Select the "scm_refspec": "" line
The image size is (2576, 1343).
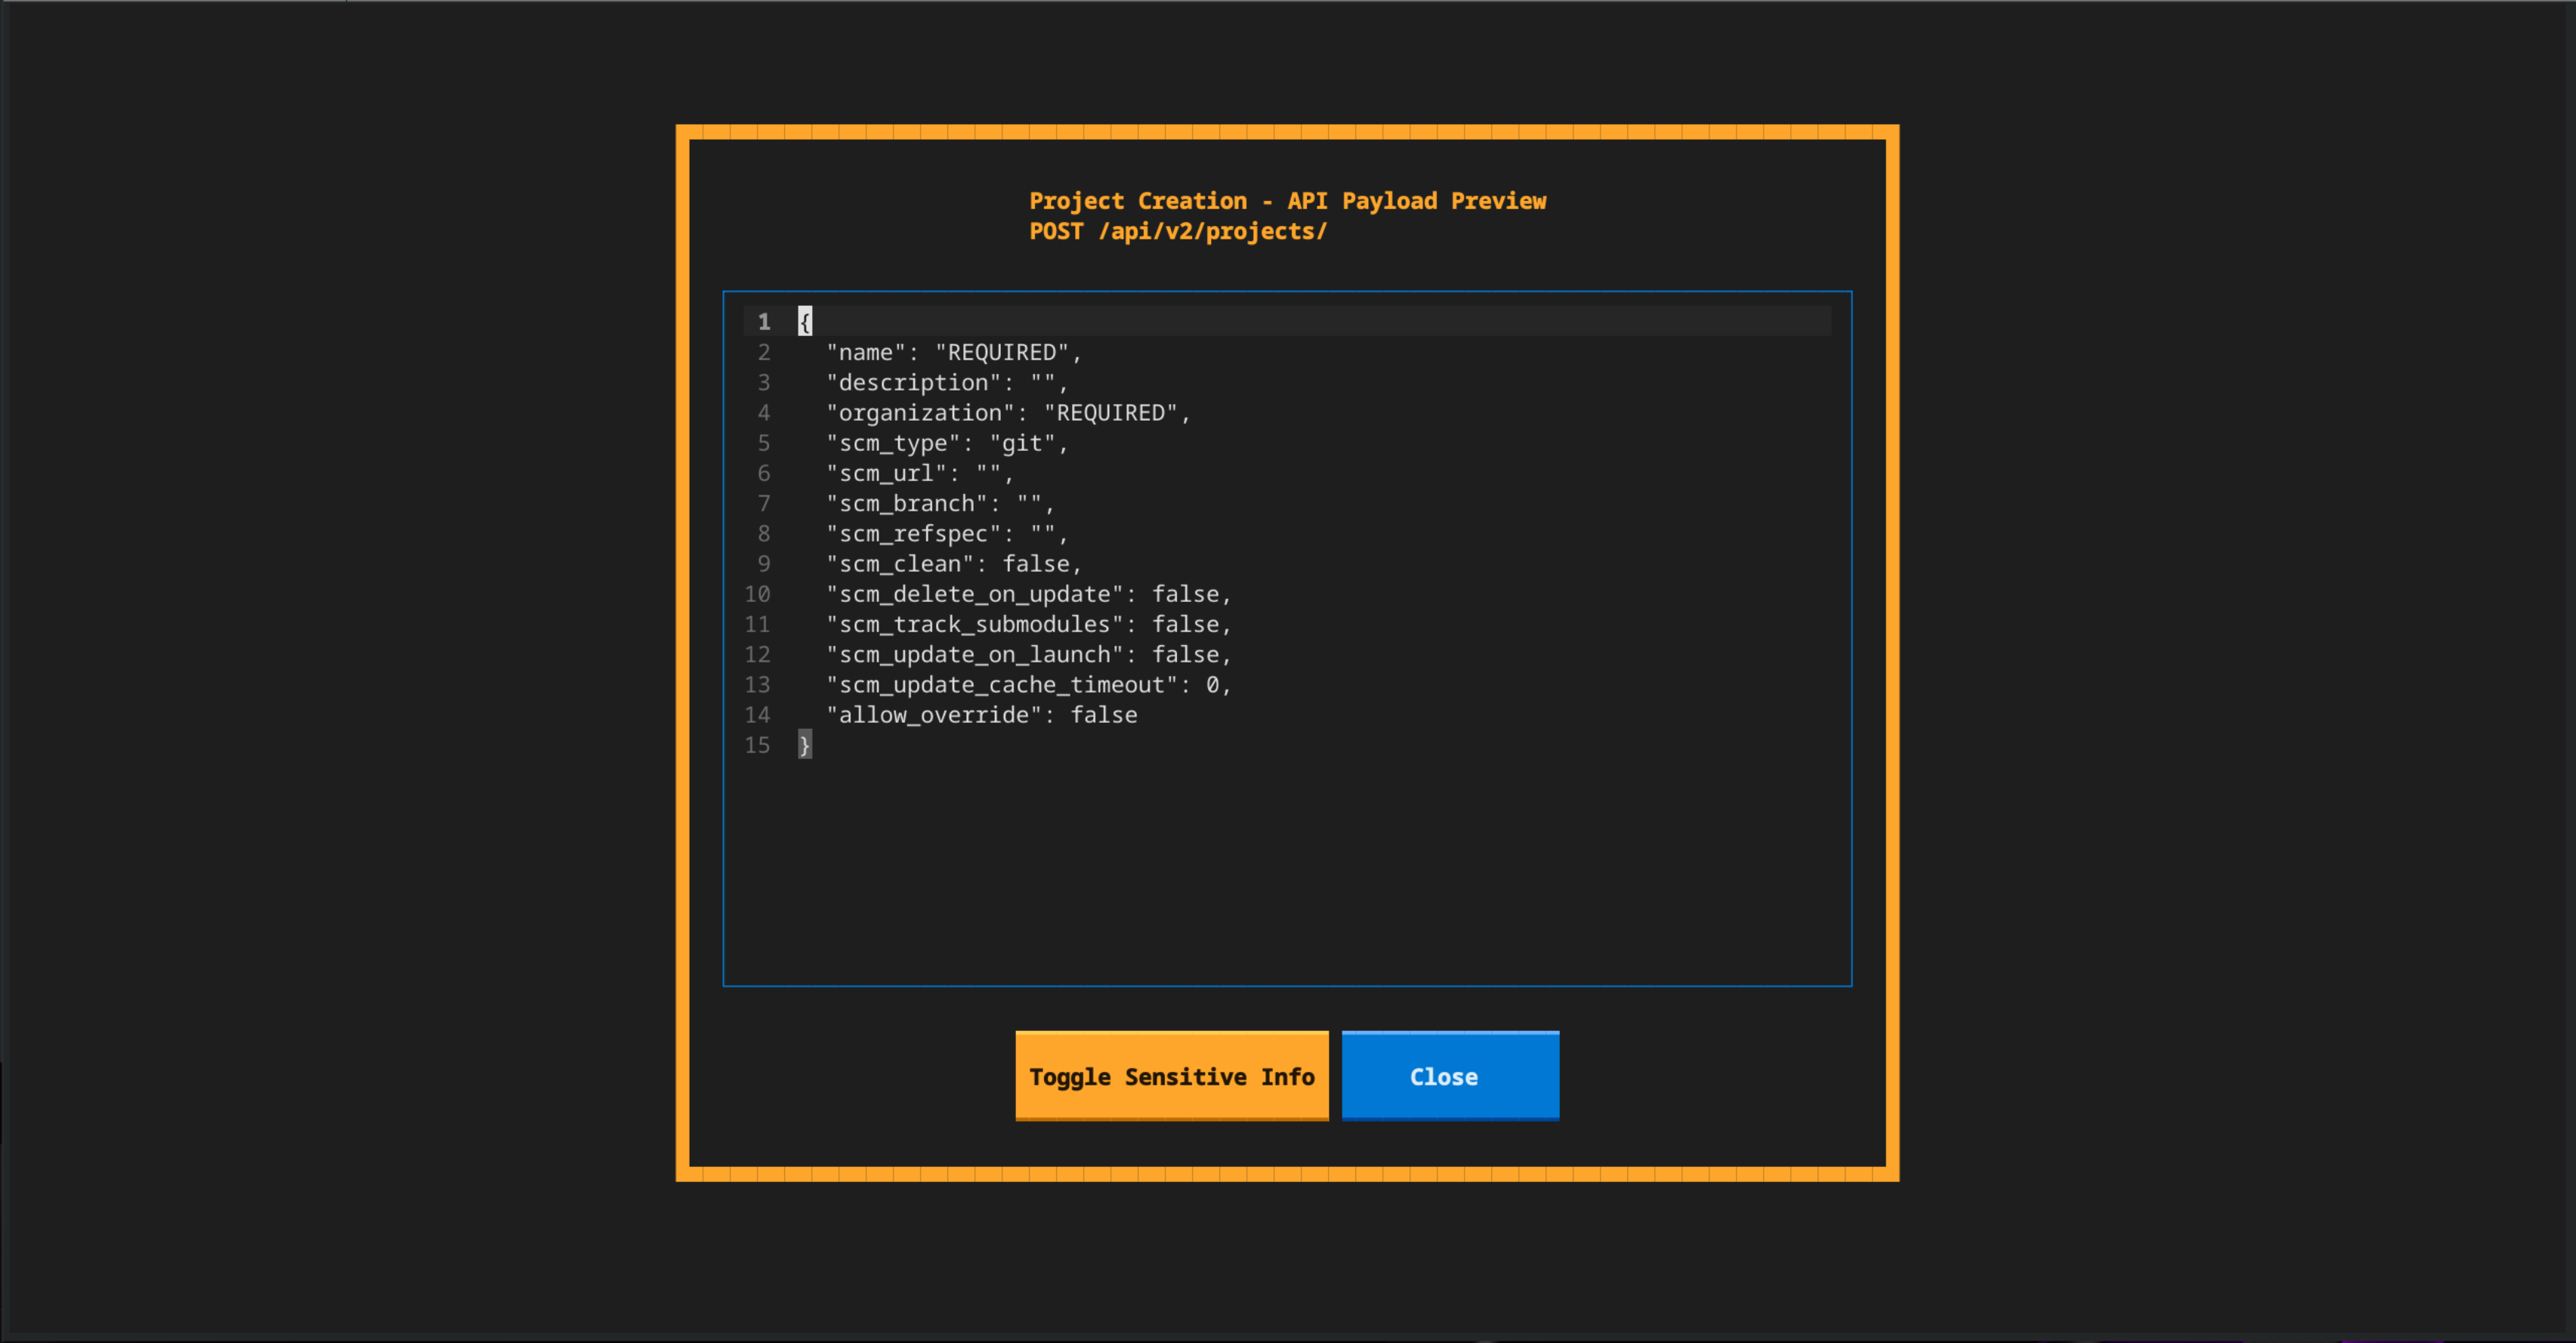(947, 533)
